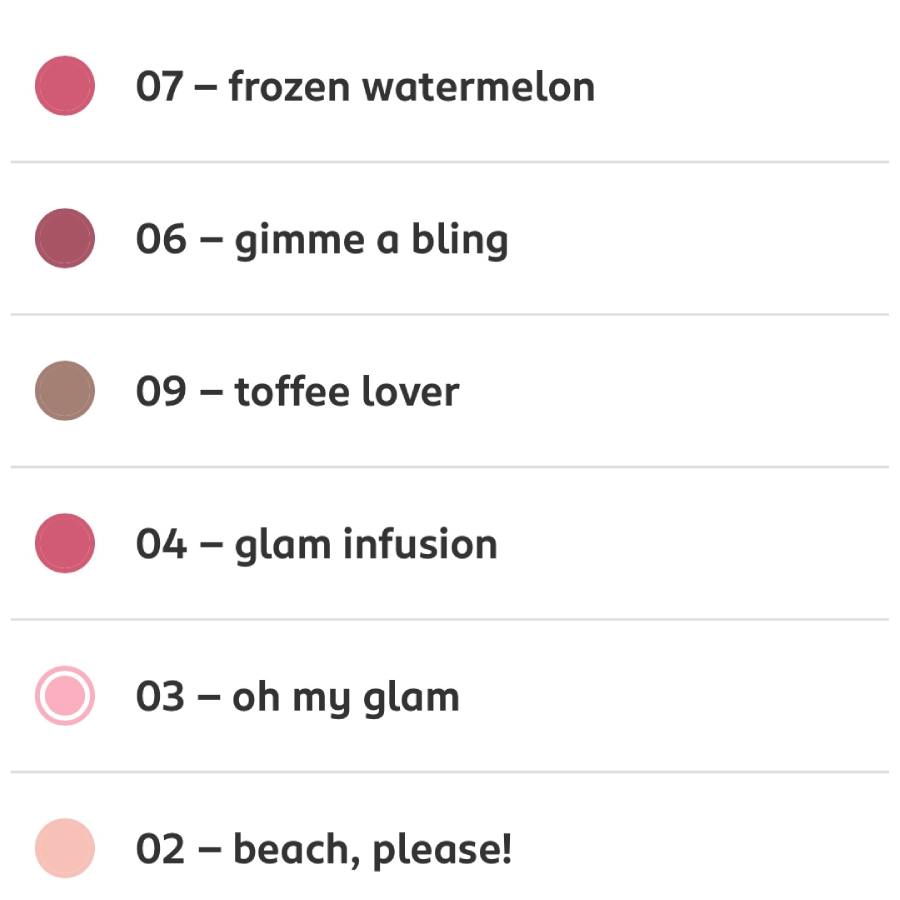The width and height of the screenshot is (900, 900).
Task: Pick shade number 02 in the list
Action: click(160, 850)
